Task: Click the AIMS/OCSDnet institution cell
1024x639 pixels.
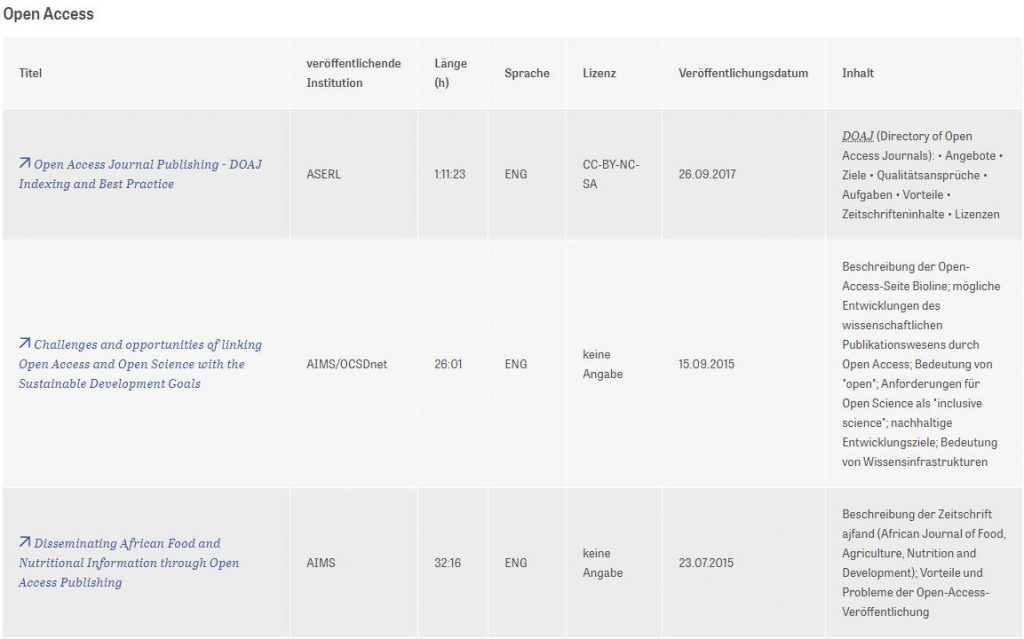Action: [x=346, y=364]
